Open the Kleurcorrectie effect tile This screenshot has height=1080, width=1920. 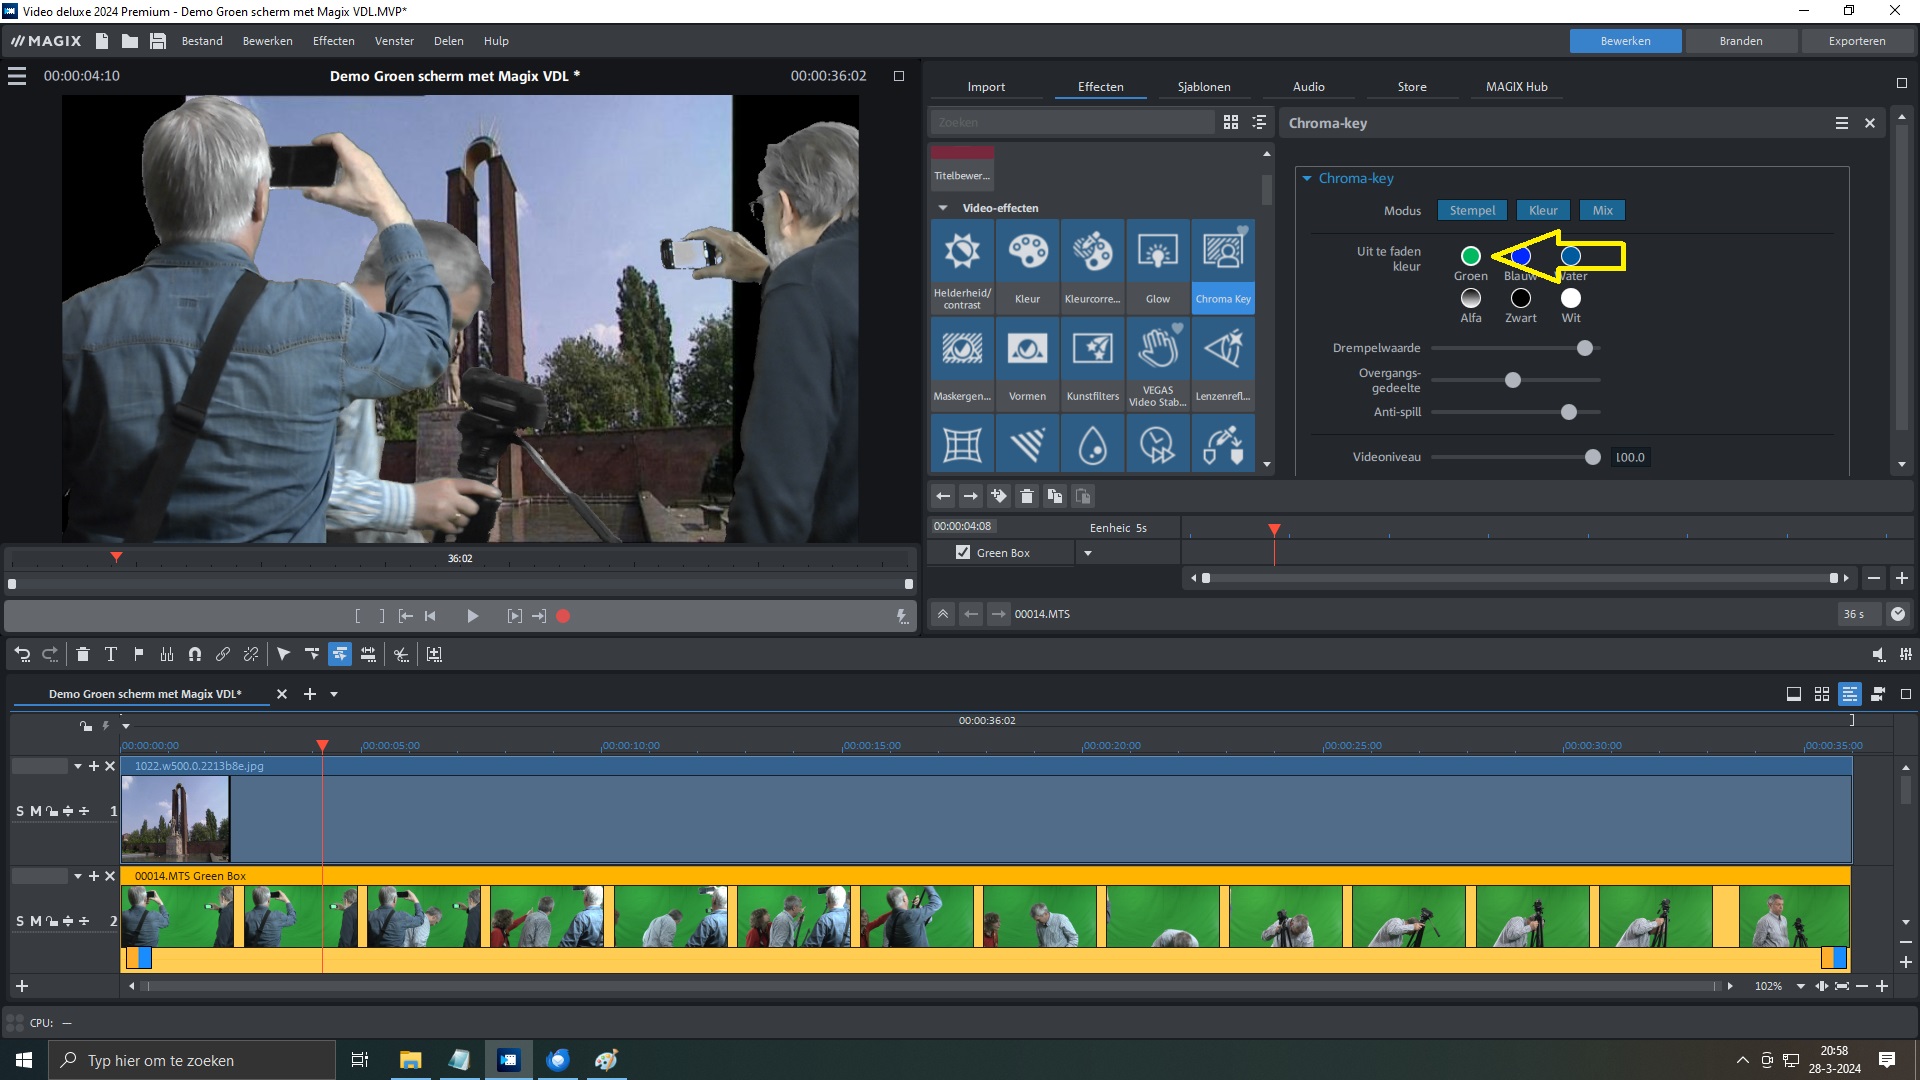(x=1092, y=266)
